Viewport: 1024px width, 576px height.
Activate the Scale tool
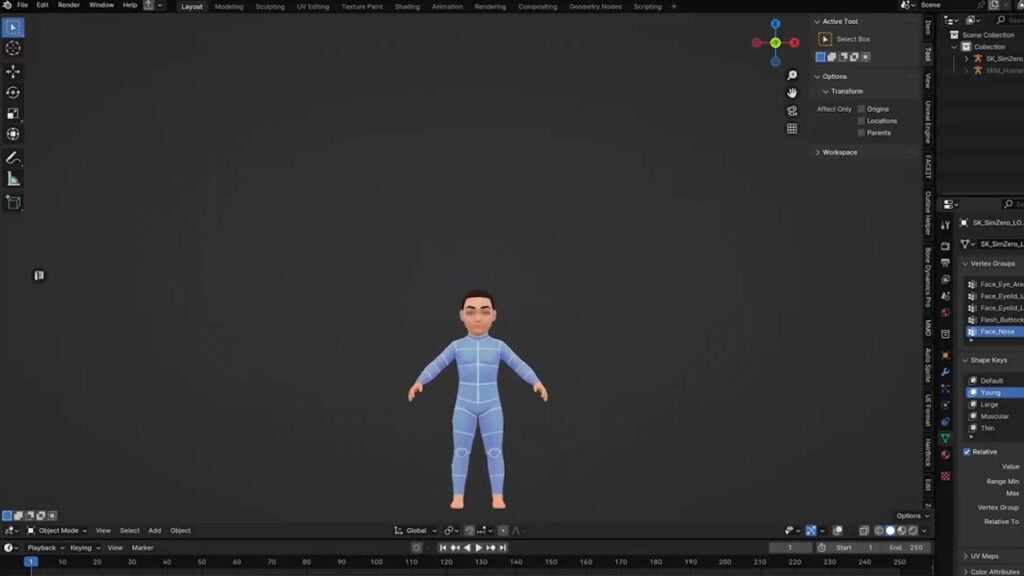[13, 113]
